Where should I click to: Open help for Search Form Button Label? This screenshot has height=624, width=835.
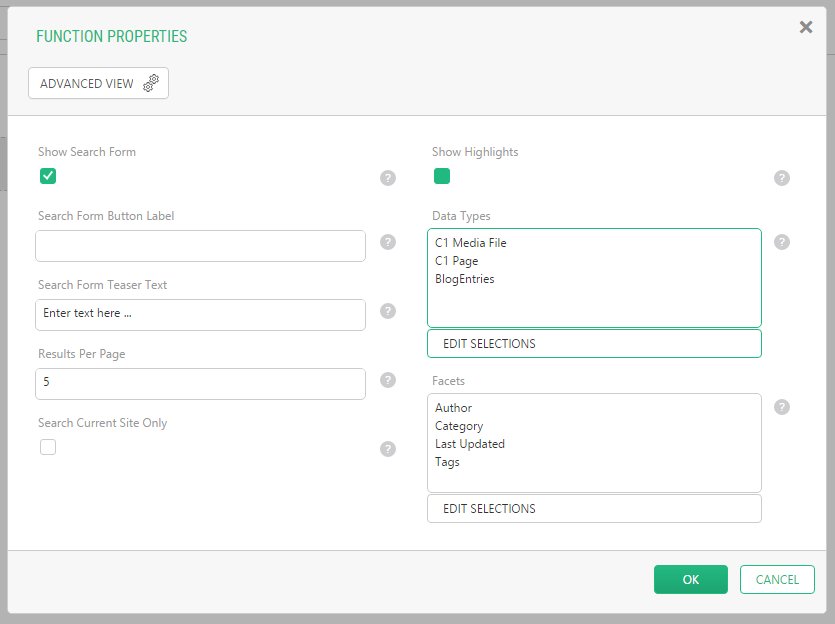(x=388, y=242)
